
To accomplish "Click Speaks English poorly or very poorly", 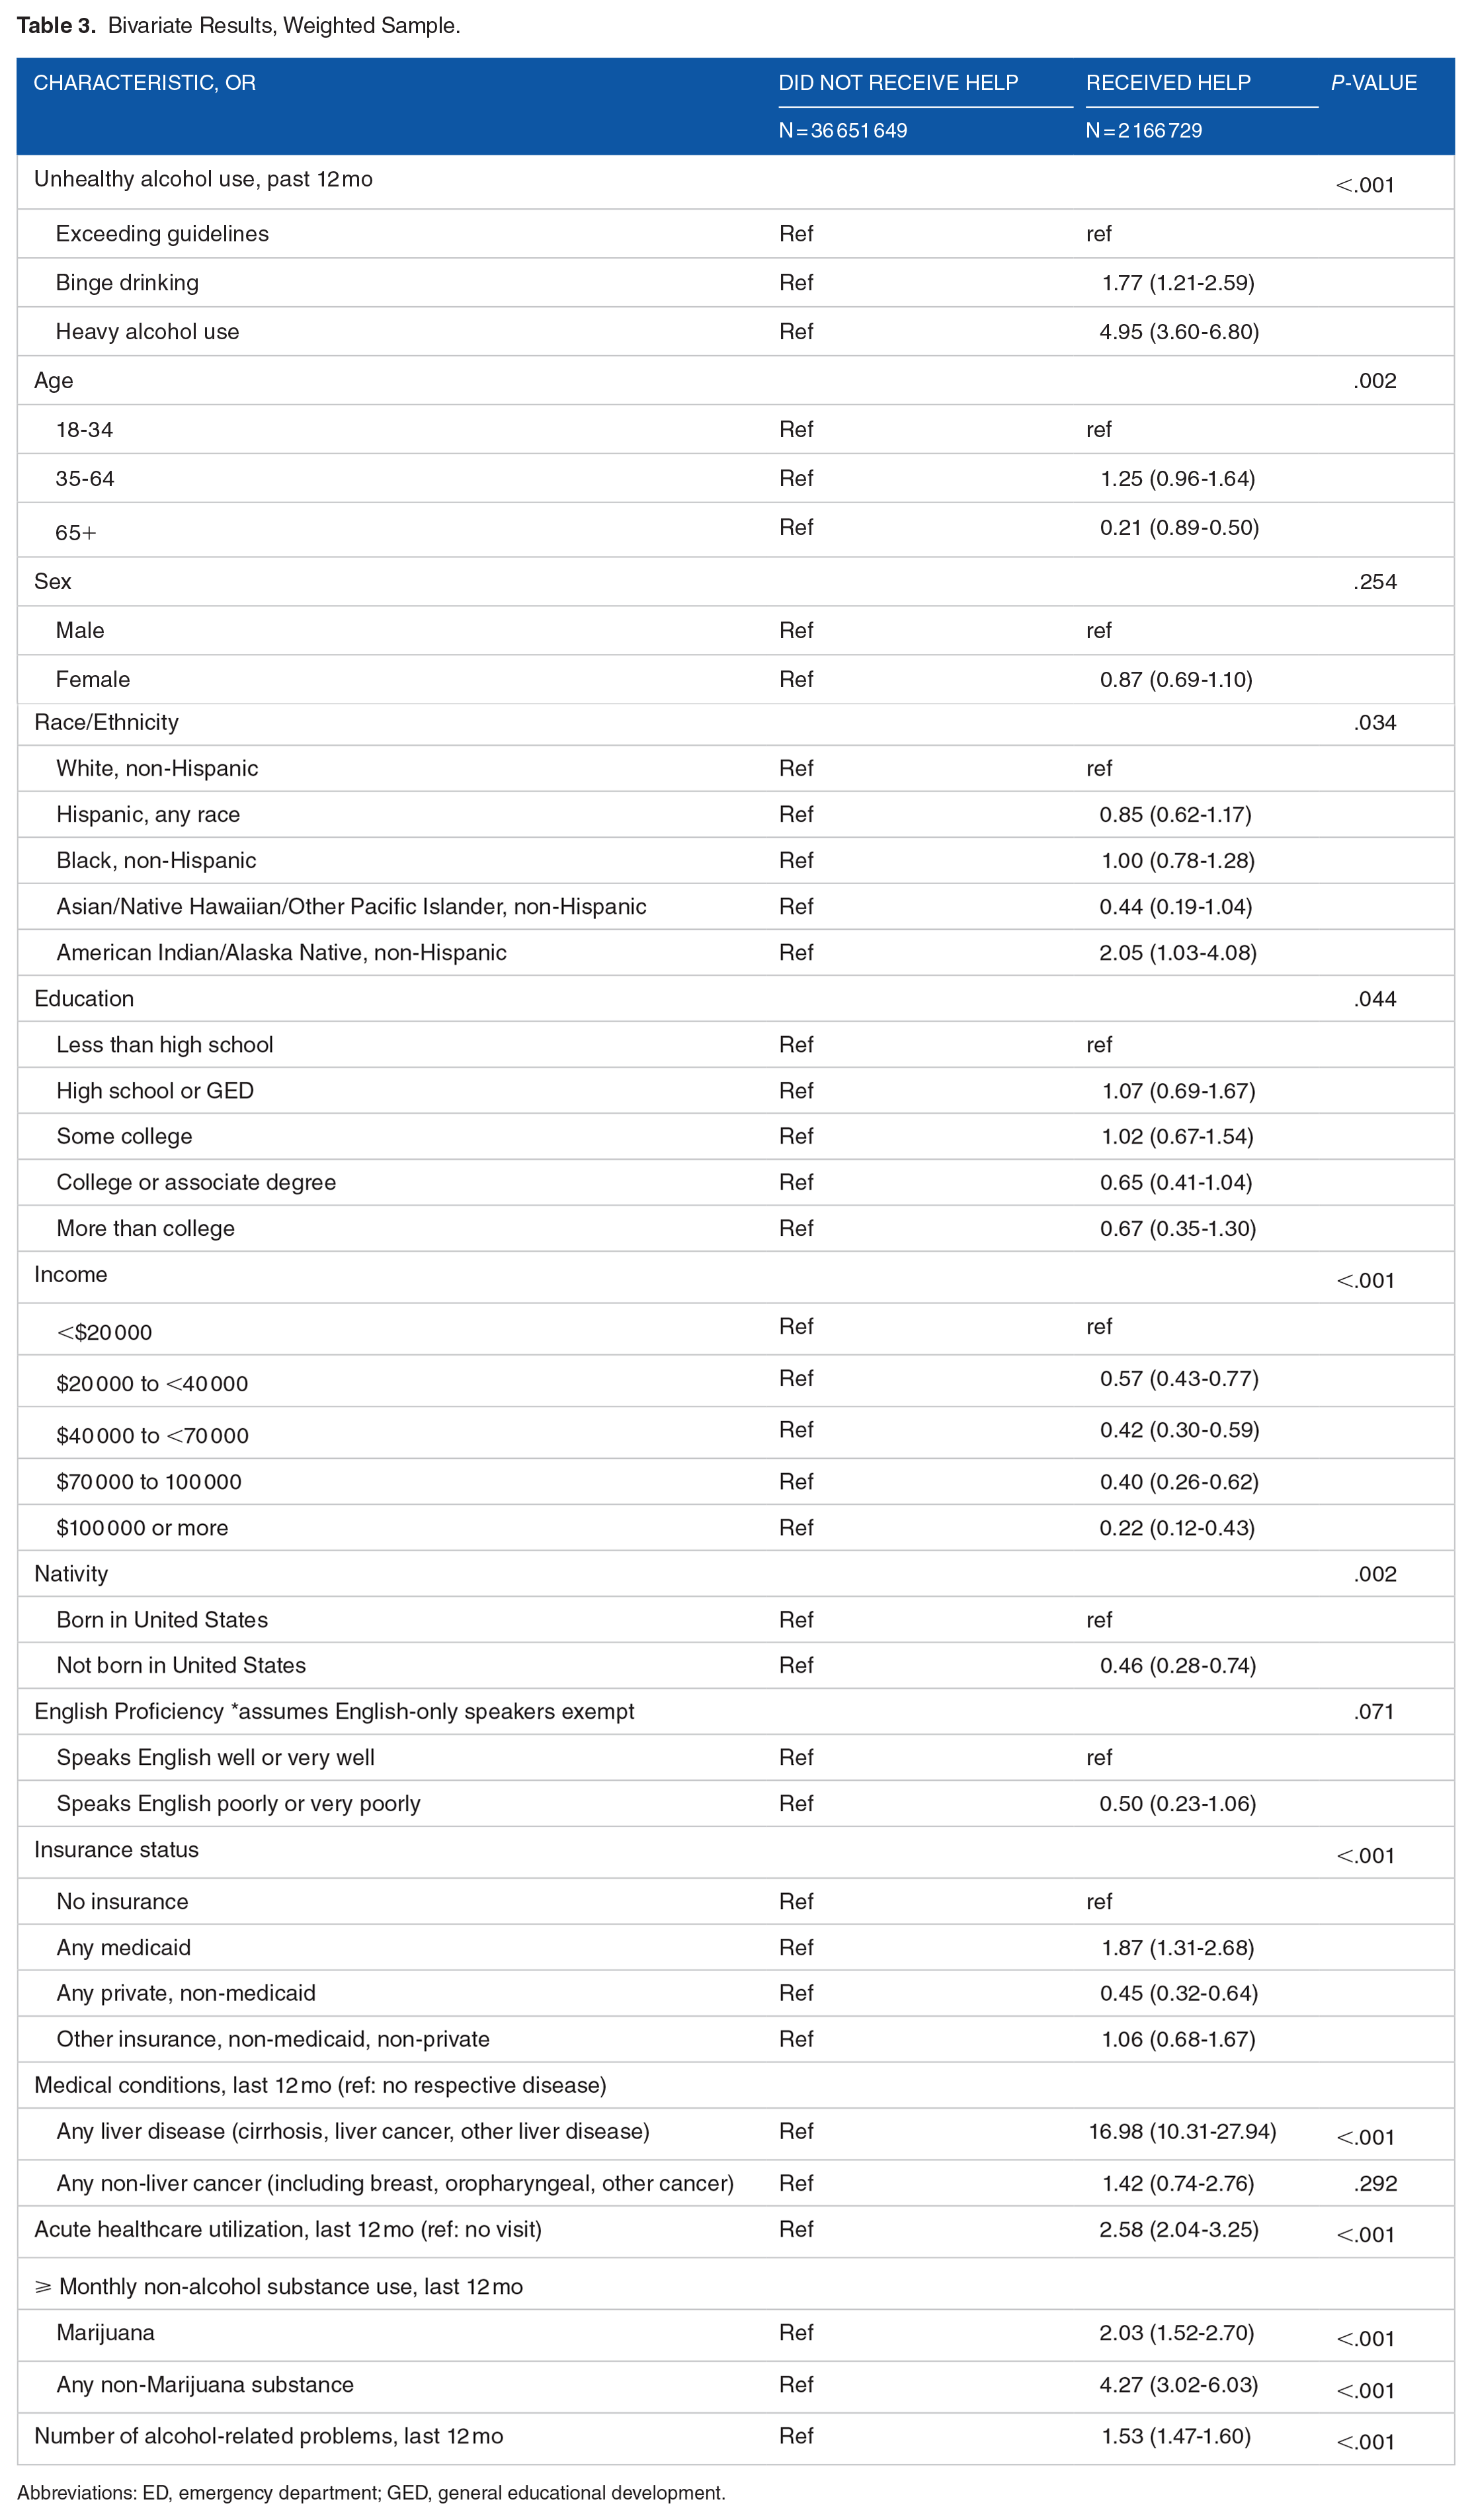I will [x=238, y=1804].
